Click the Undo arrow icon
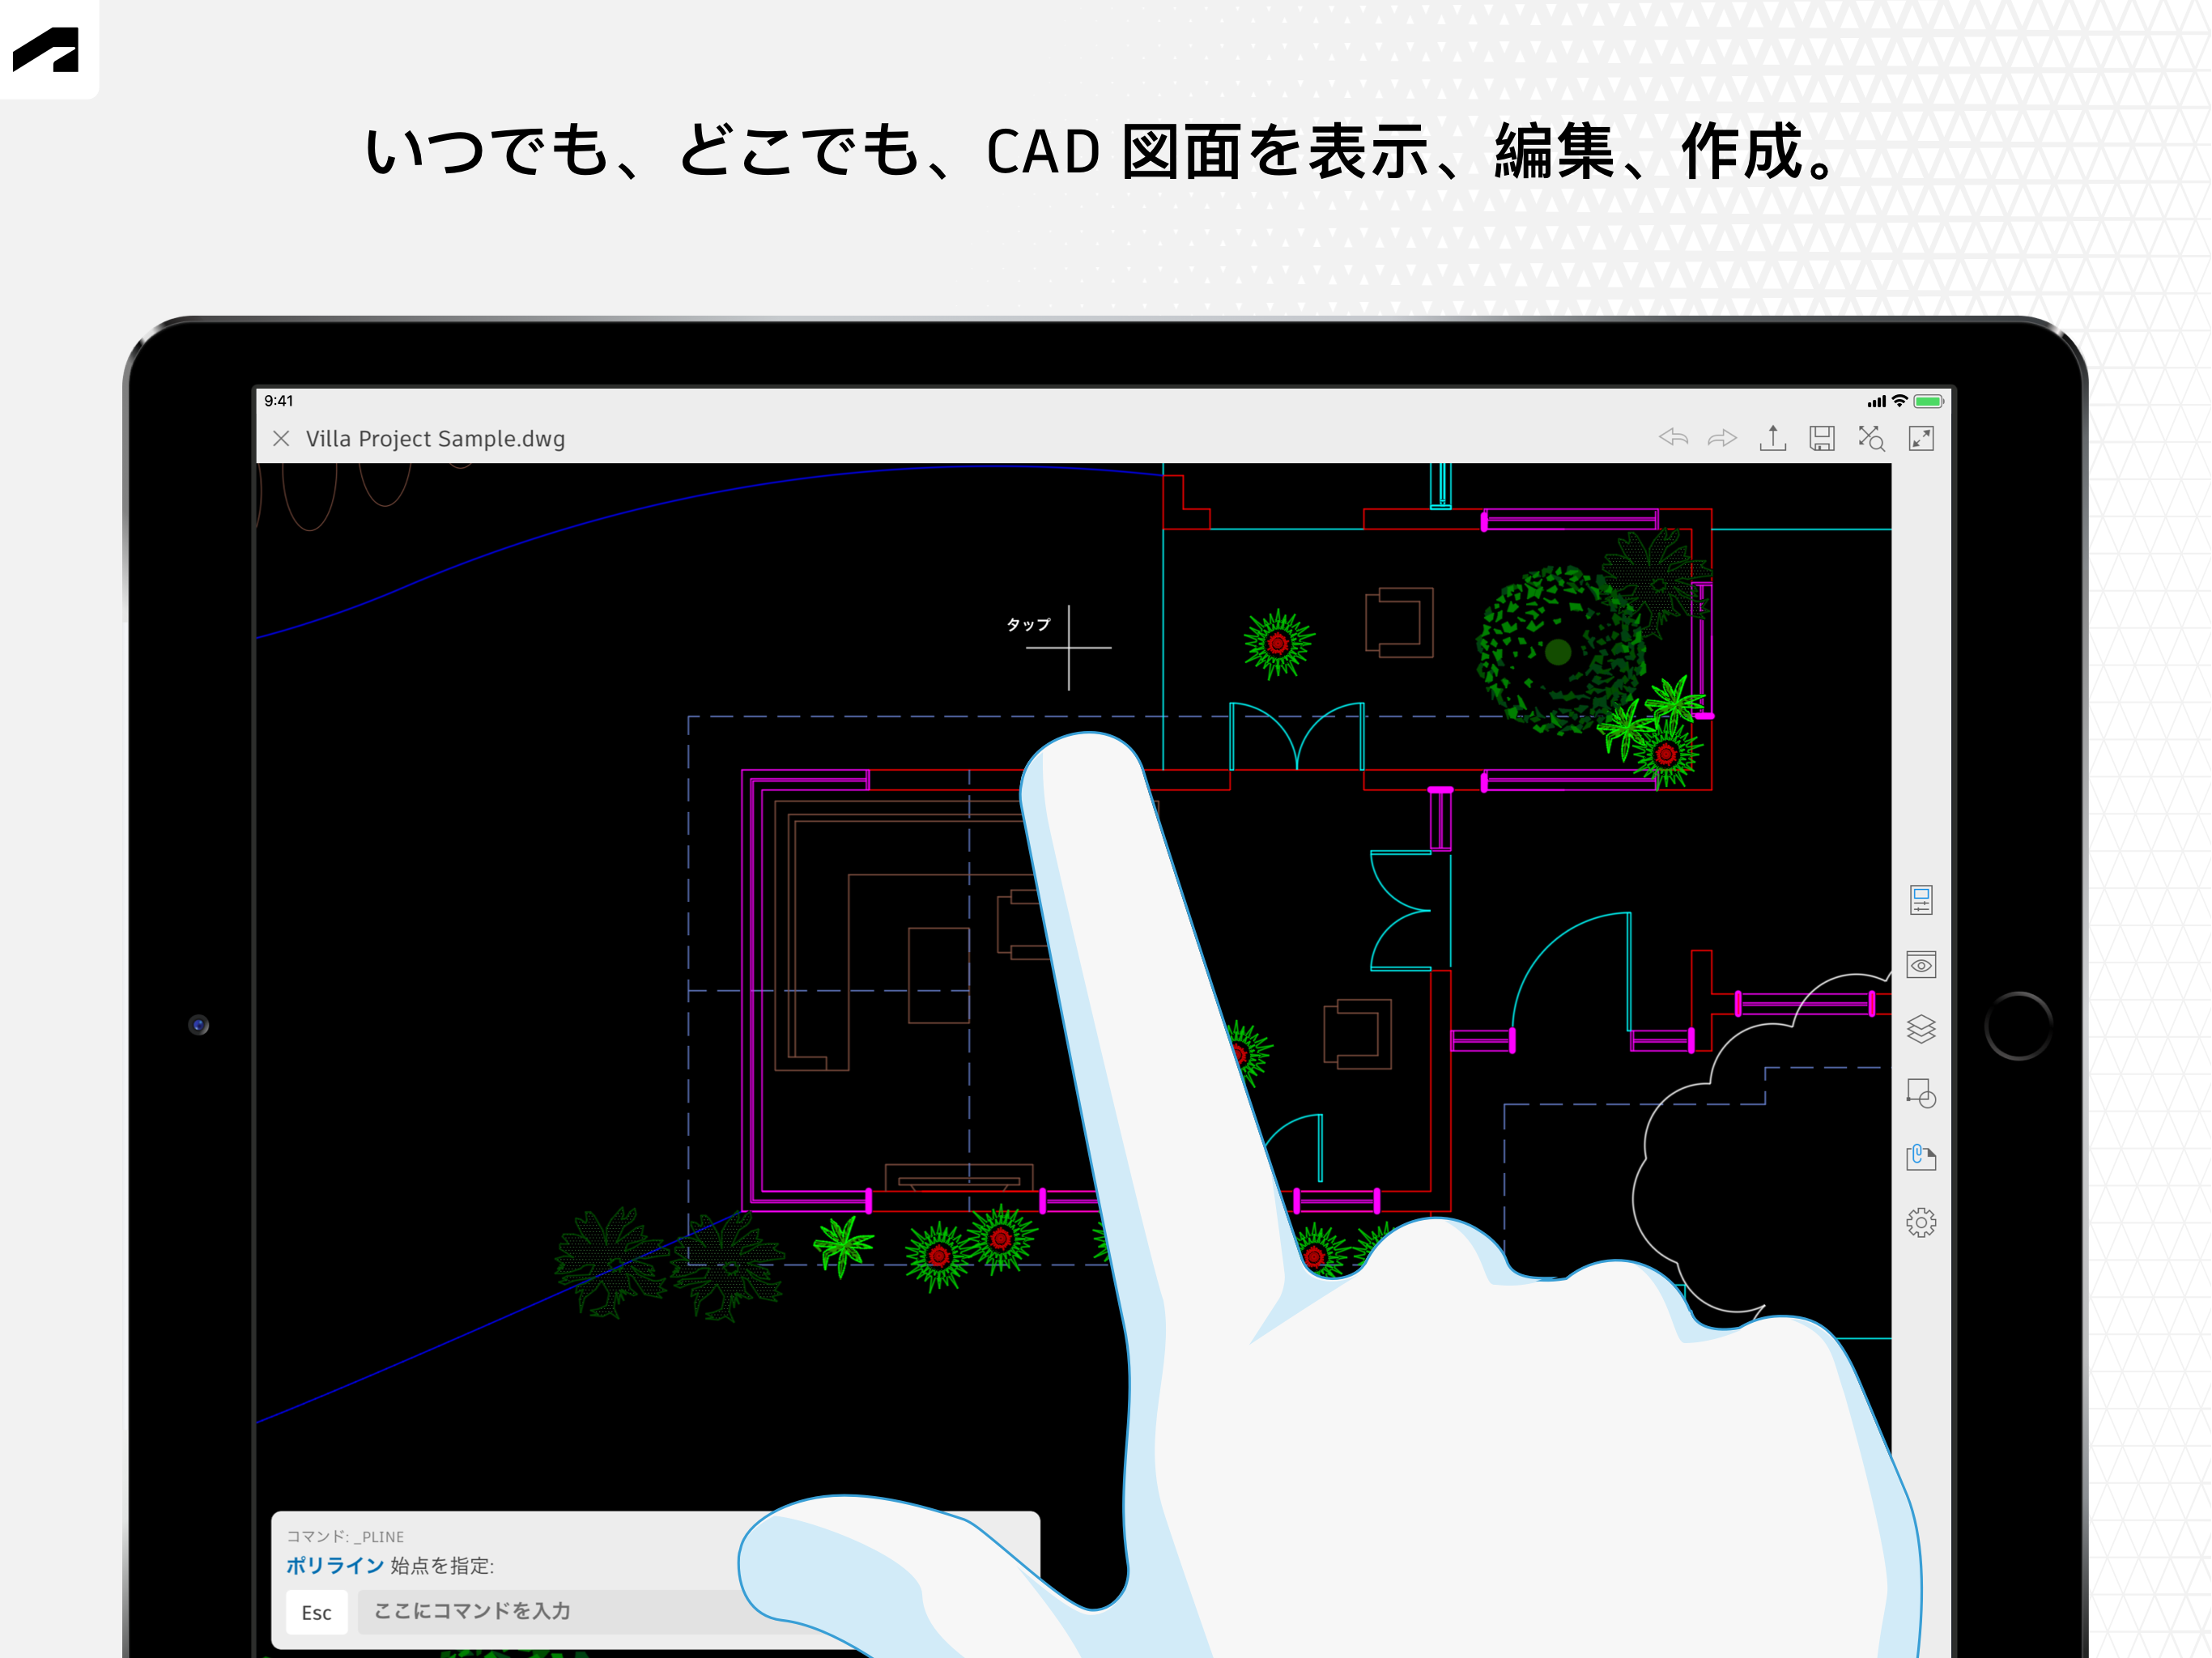The image size is (2212, 1658). coord(1673,438)
